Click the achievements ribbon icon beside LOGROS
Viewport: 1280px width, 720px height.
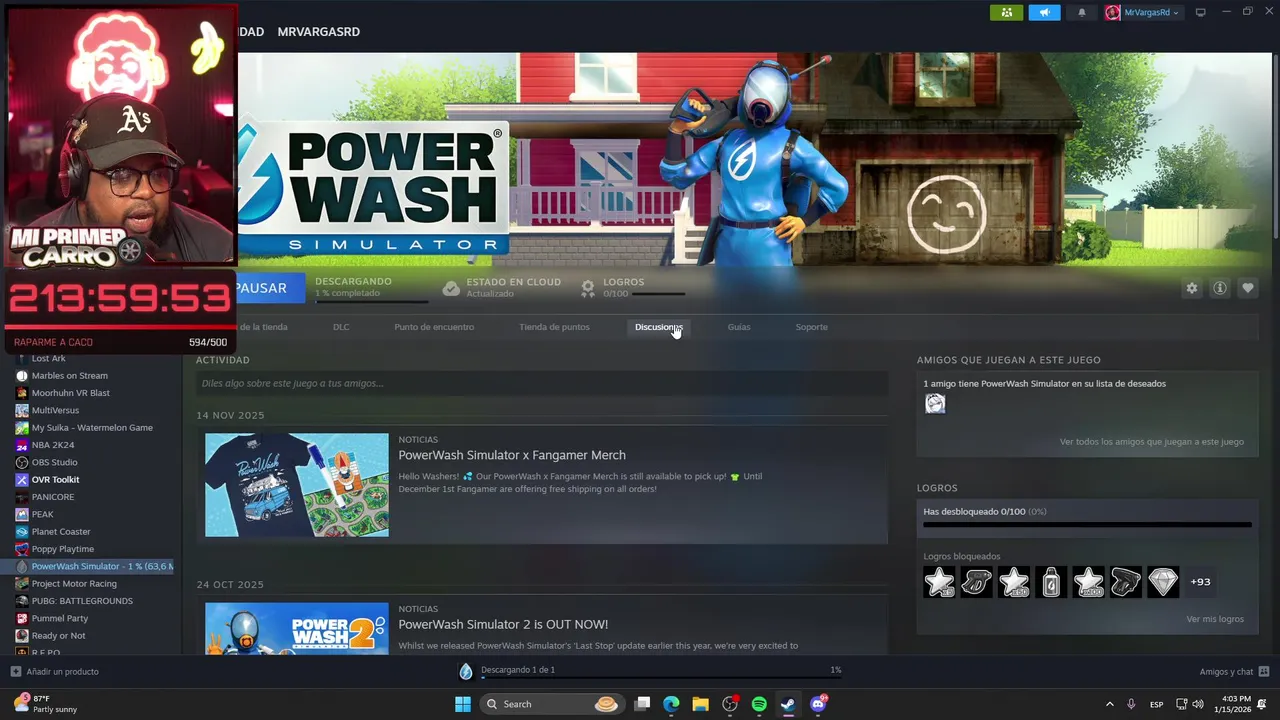click(588, 288)
